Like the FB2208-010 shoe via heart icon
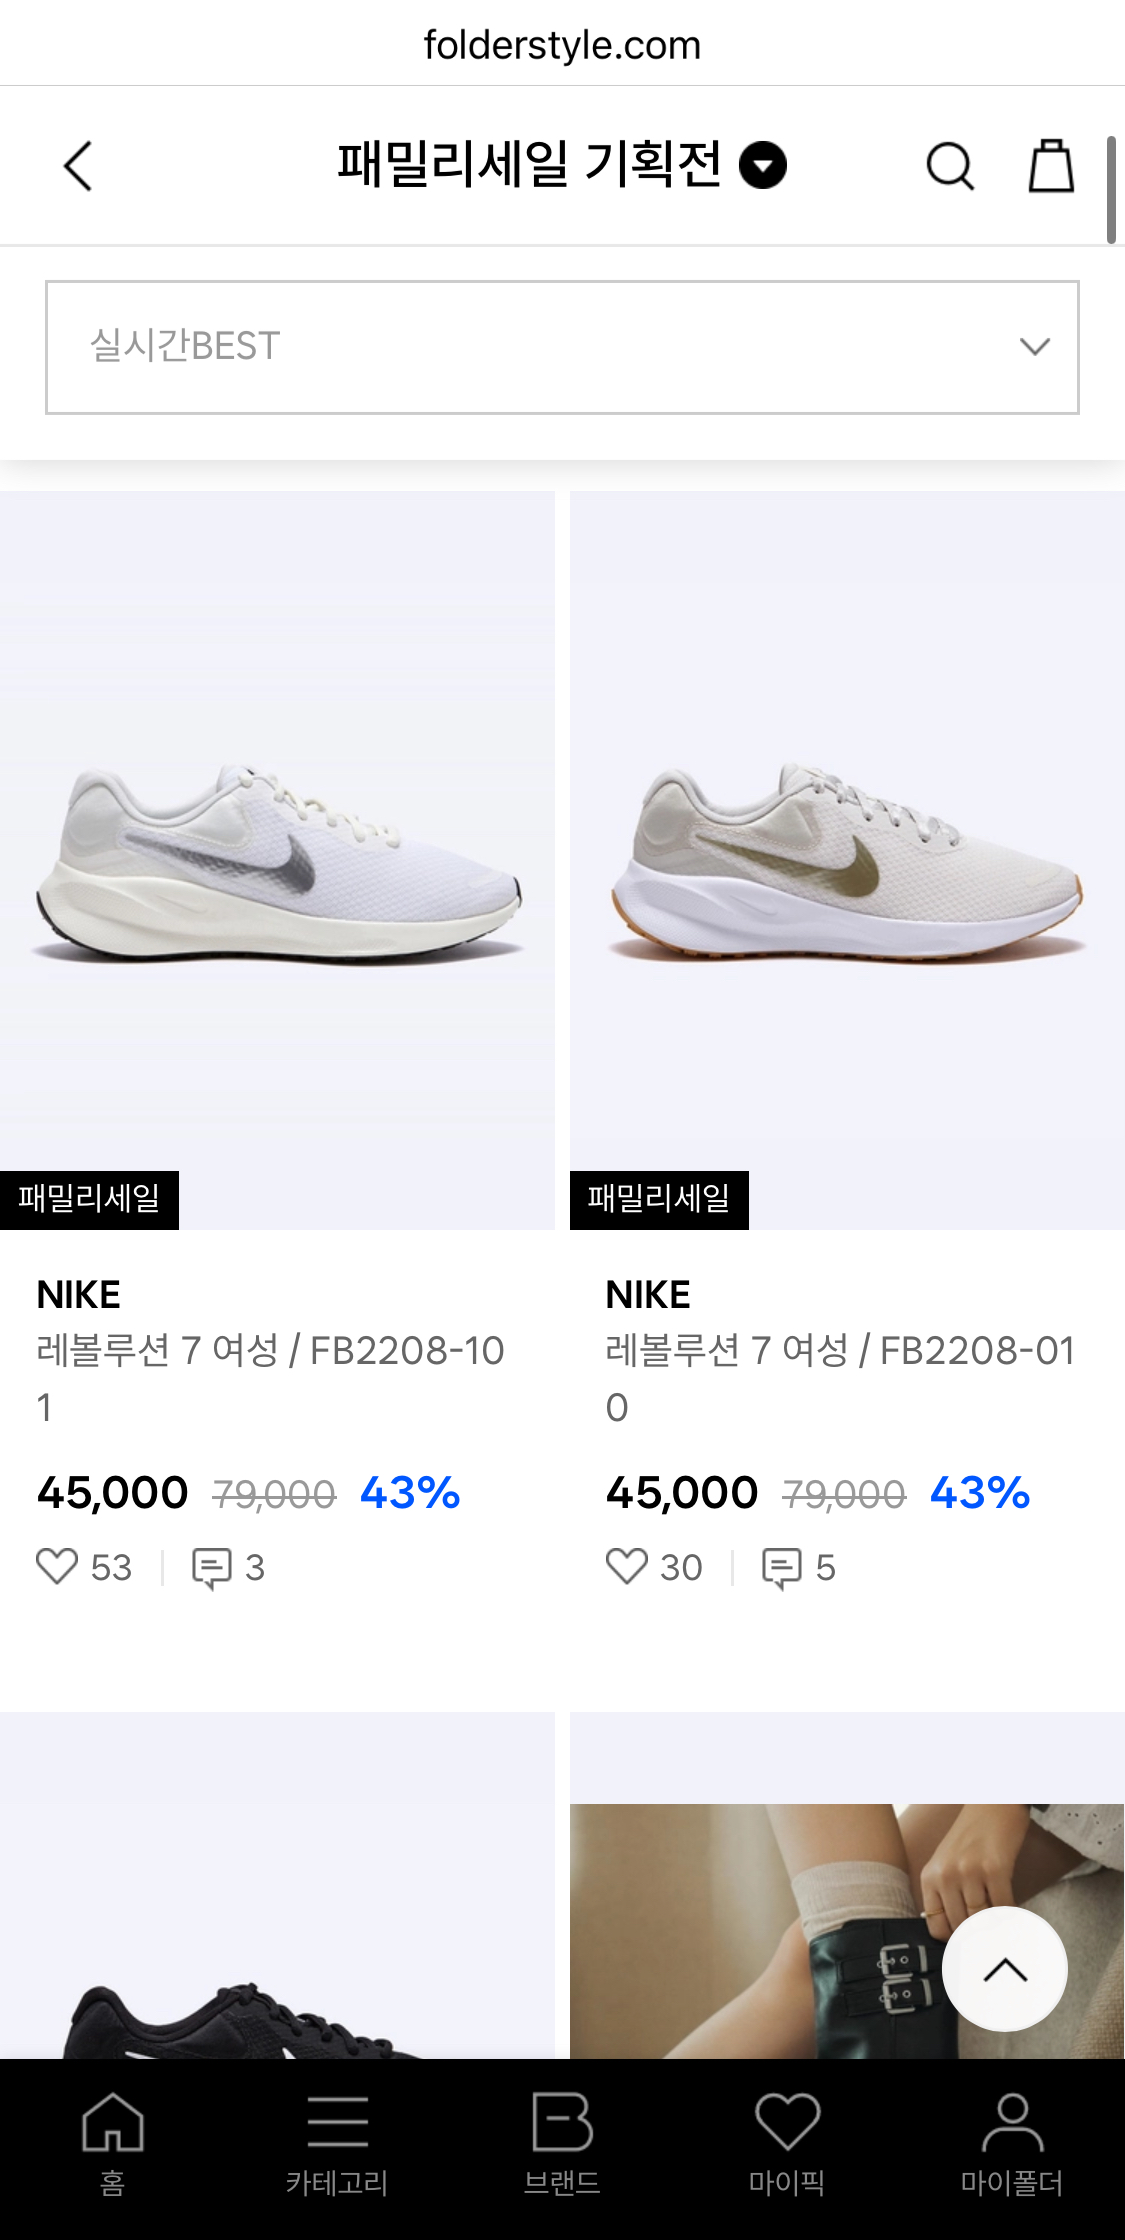Image resolution: width=1125 pixels, height=2240 pixels. click(627, 1566)
